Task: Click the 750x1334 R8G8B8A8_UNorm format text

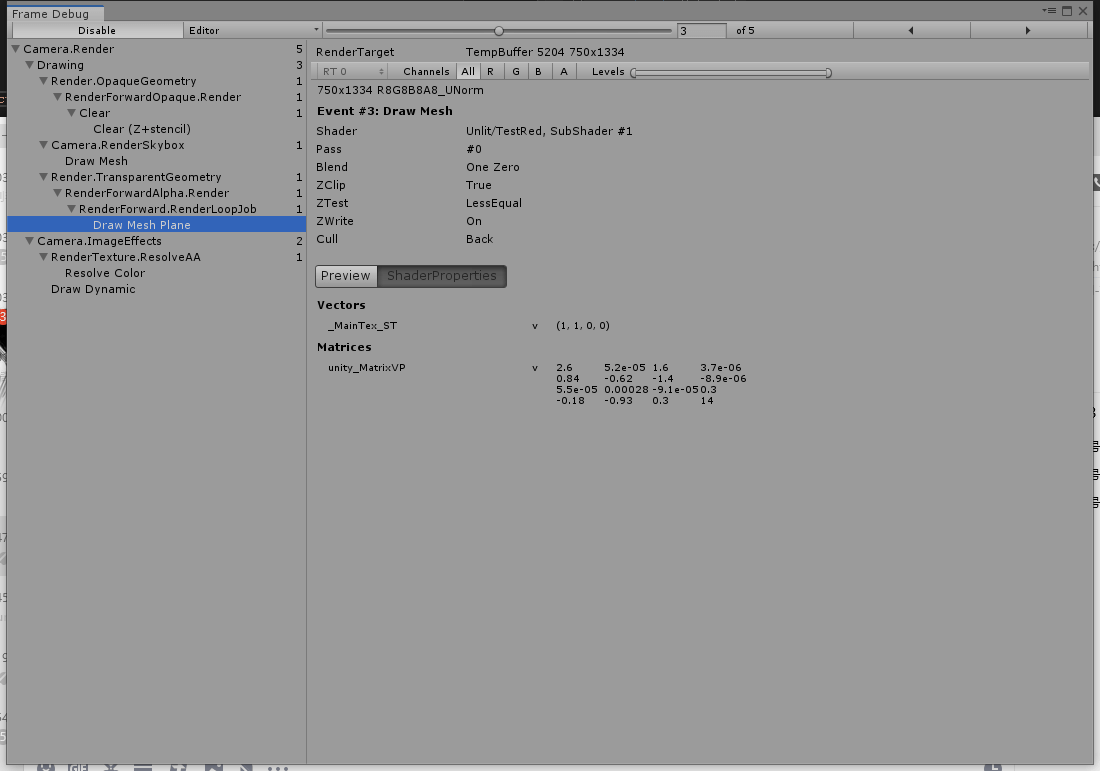Action: click(400, 90)
